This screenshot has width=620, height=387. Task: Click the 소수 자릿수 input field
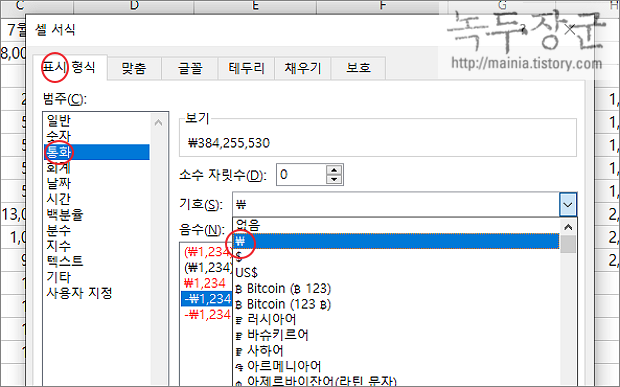[301, 174]
